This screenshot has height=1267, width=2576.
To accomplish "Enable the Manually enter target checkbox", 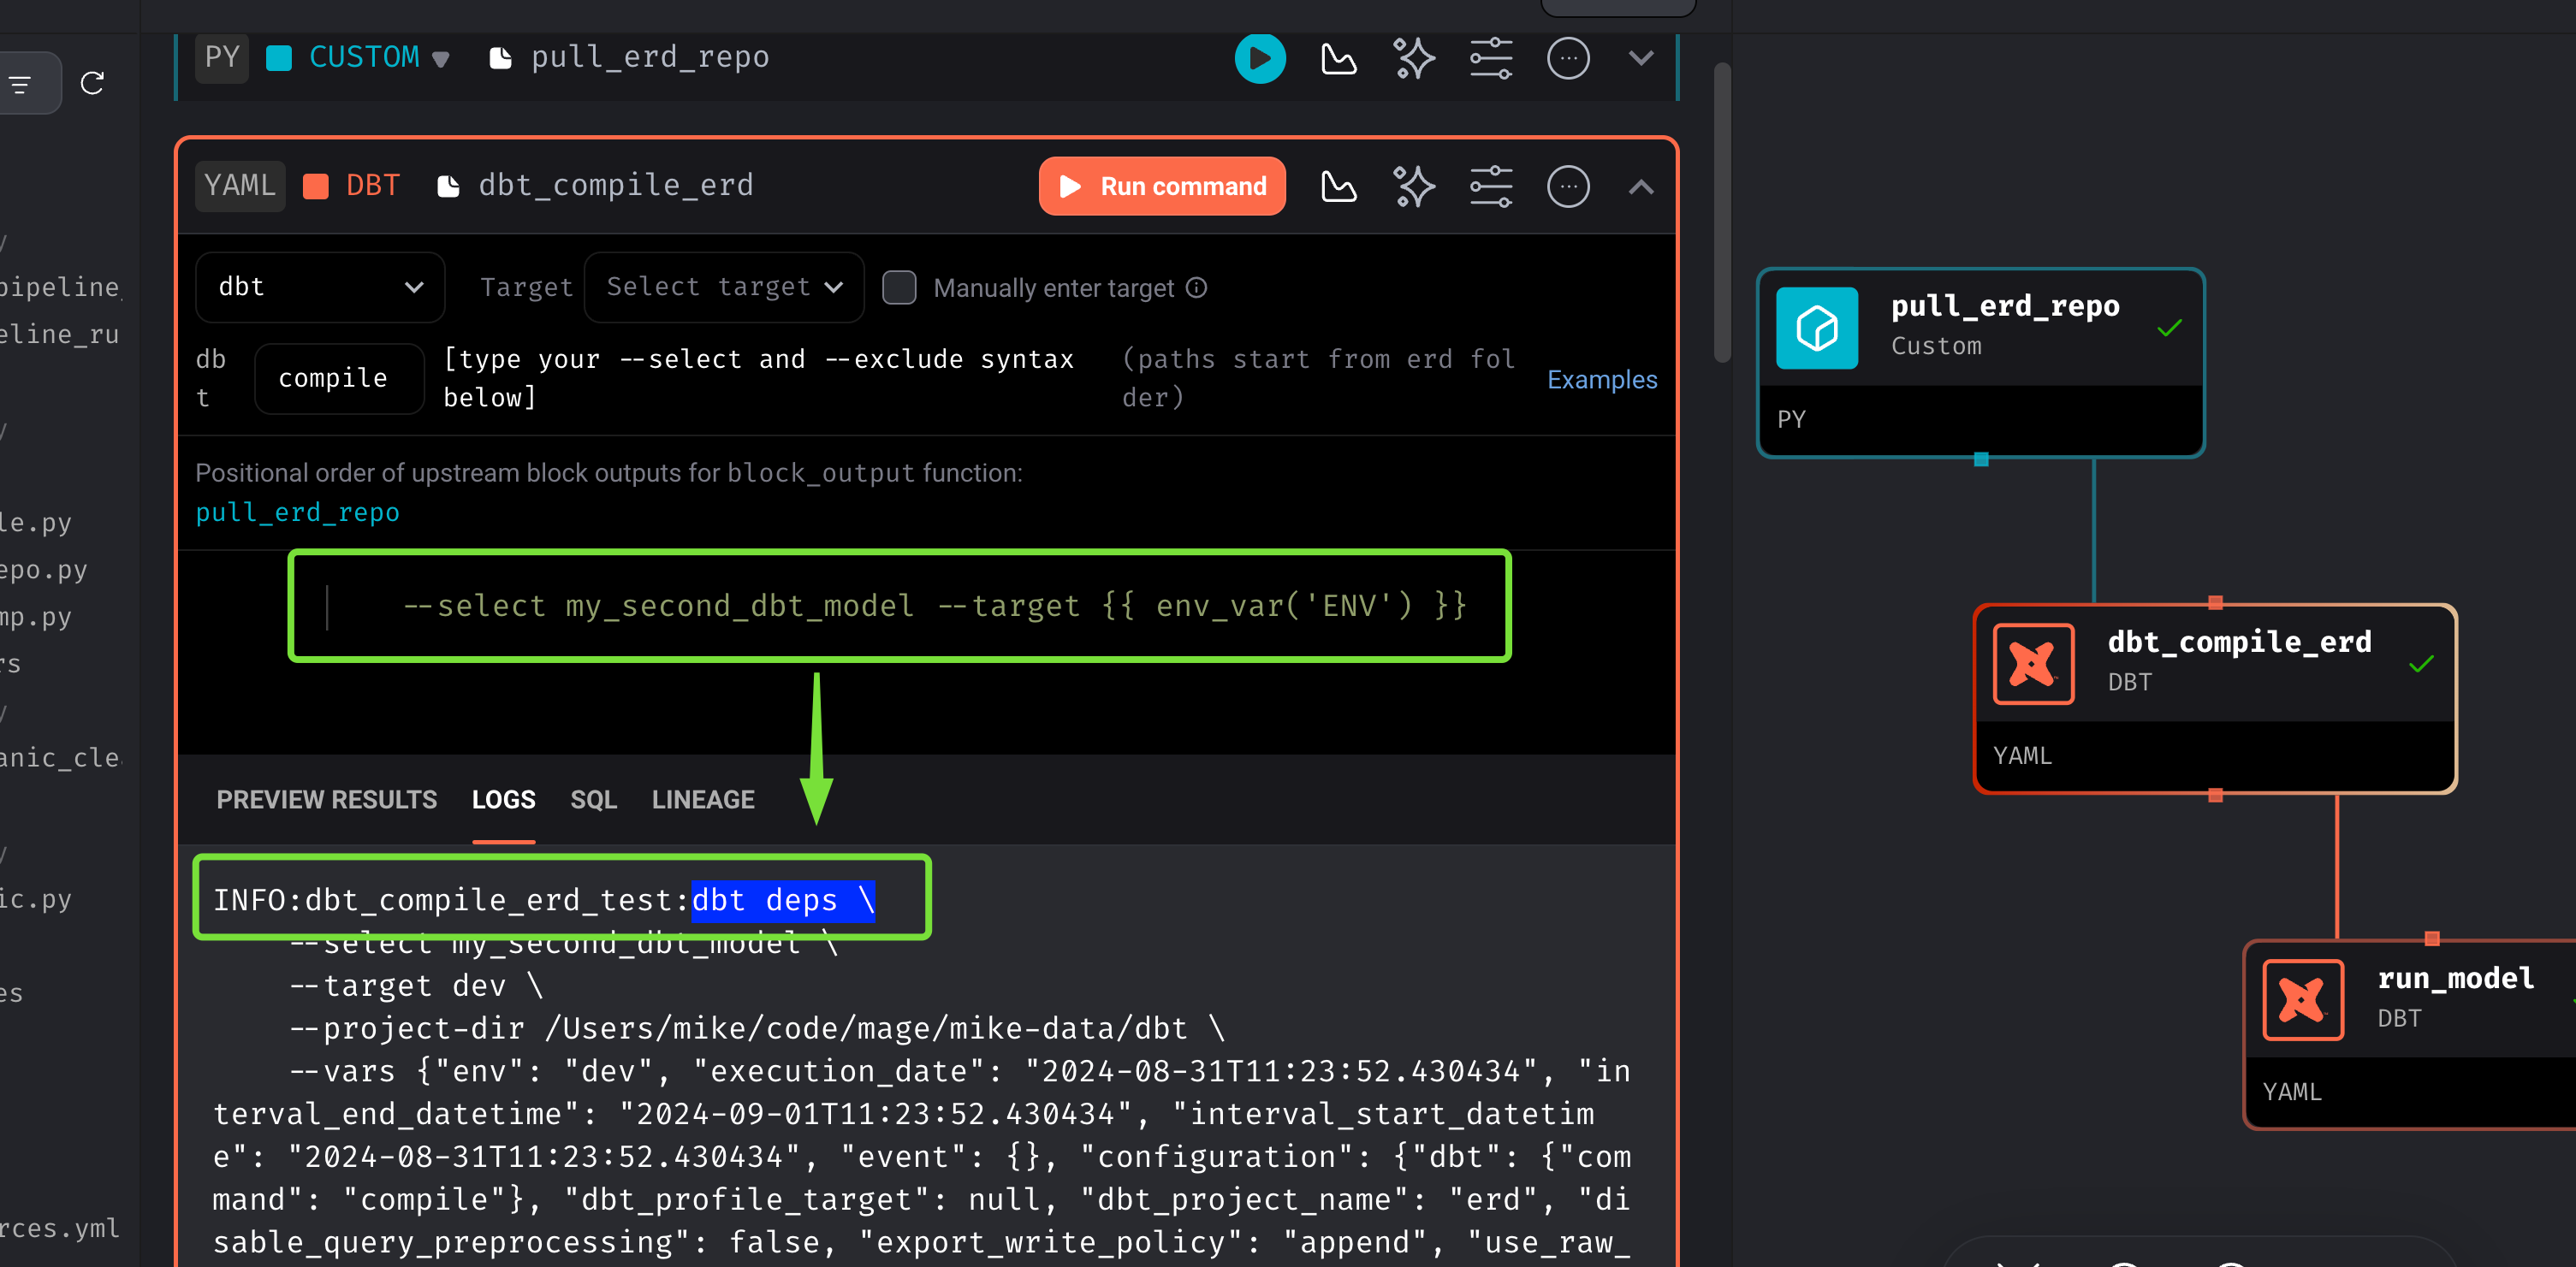I will pos(899,288).
